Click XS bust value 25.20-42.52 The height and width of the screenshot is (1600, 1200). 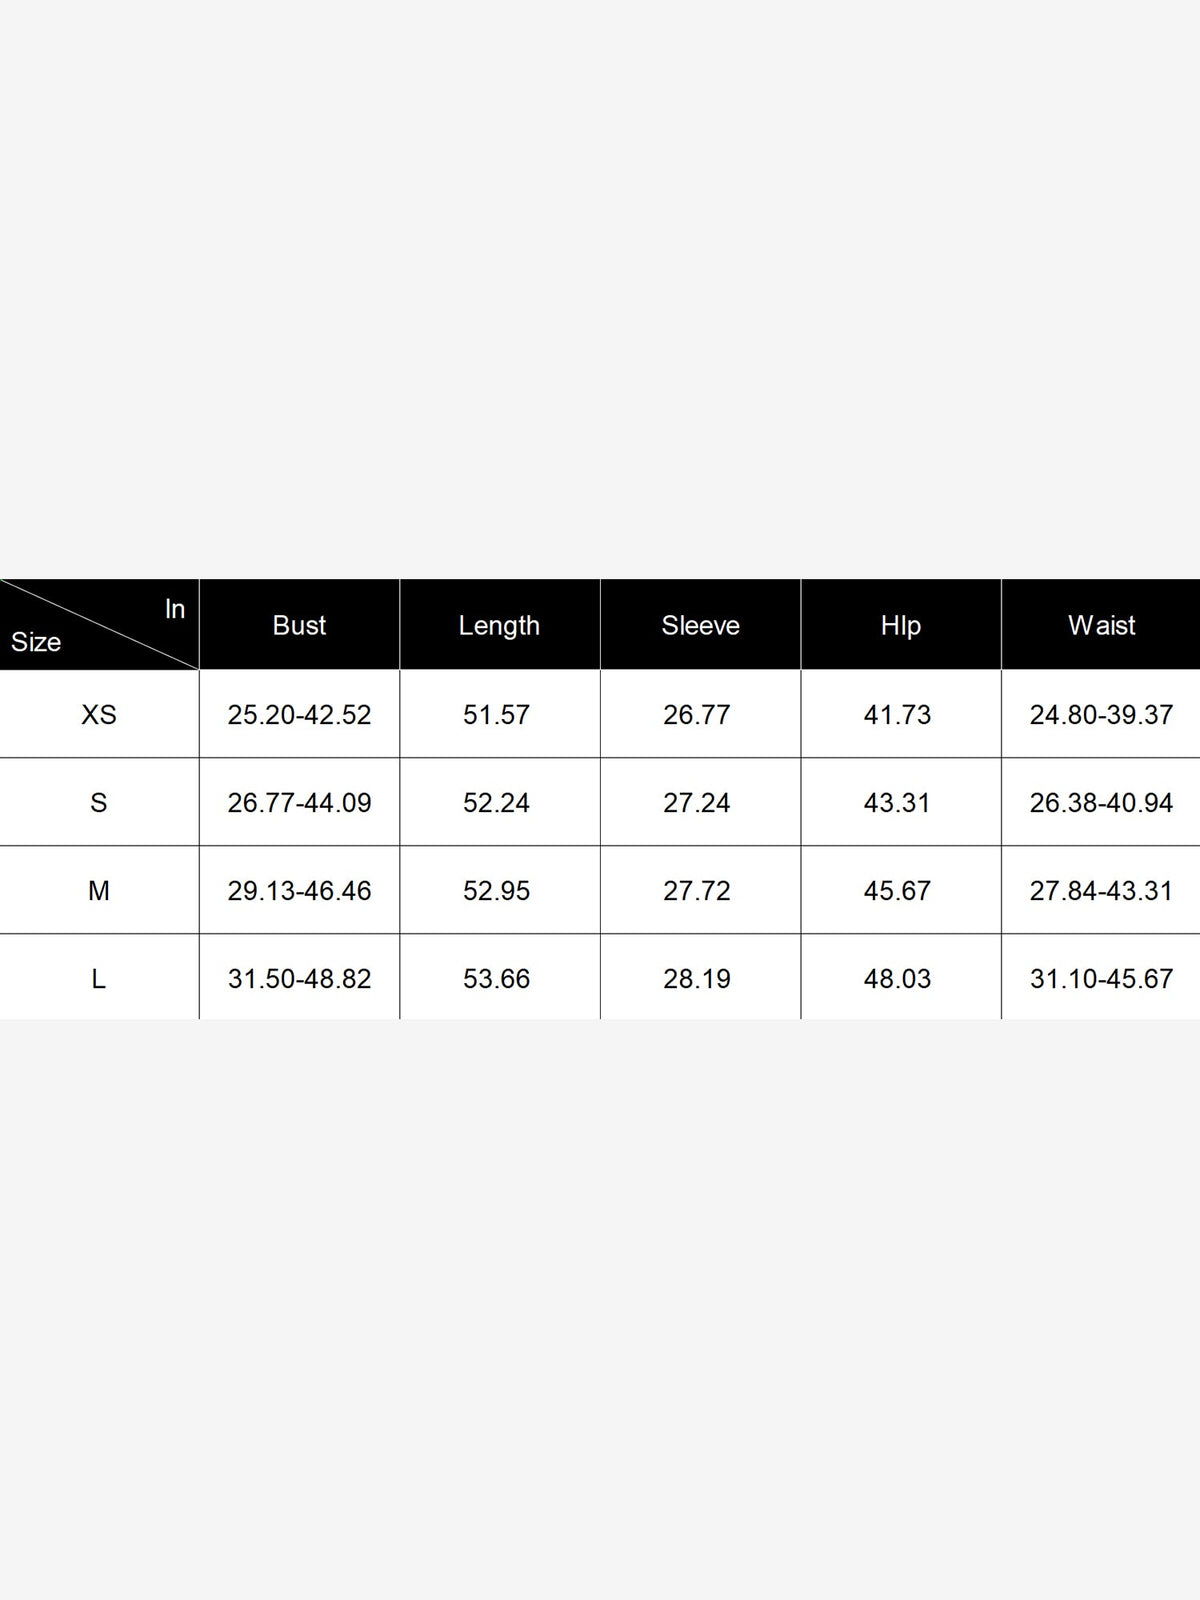pos(299,714)
